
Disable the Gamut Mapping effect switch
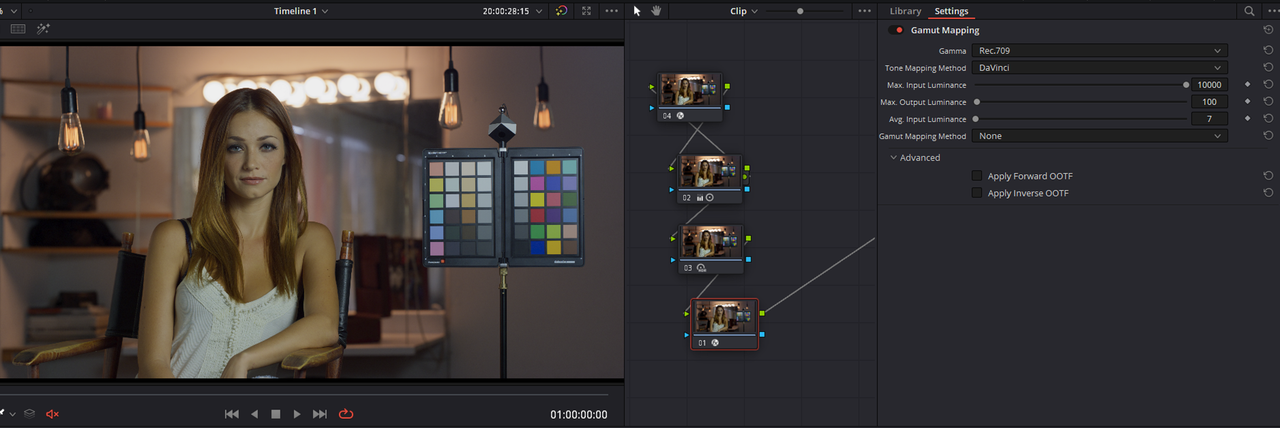tap(896, 30)
